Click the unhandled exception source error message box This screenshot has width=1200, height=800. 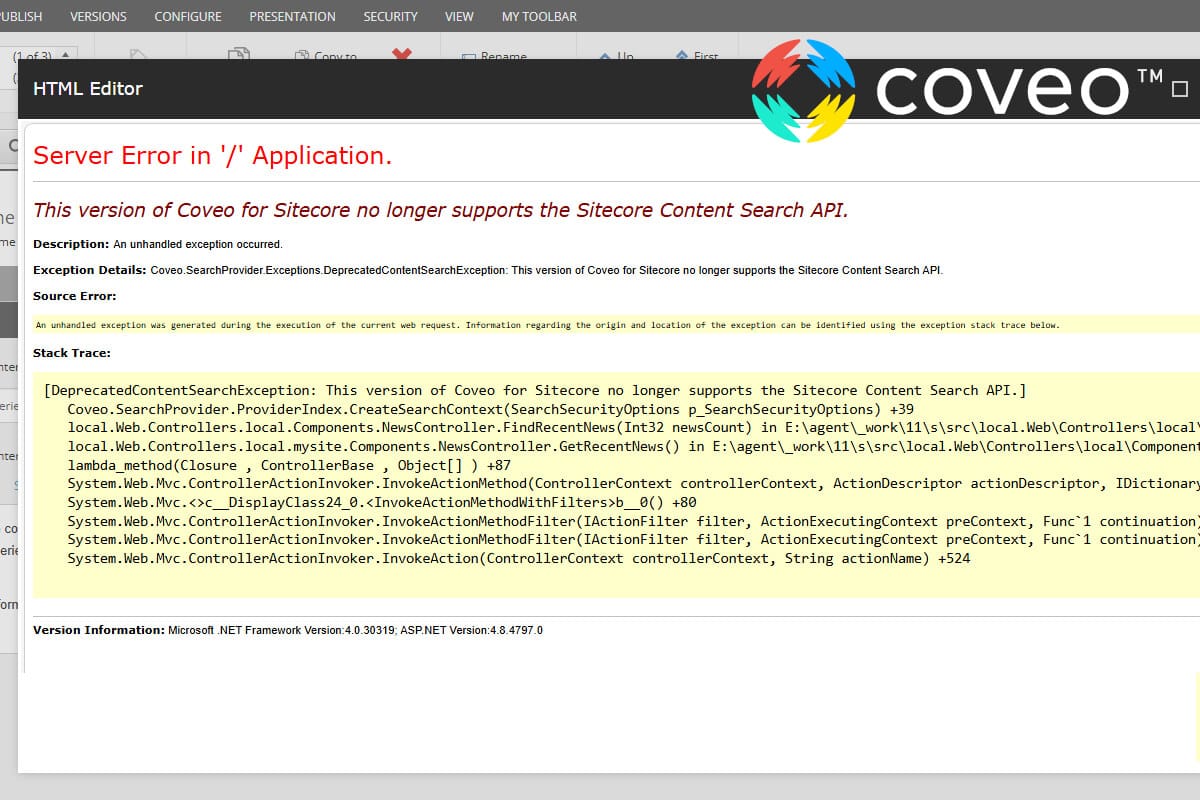click(615, 324)
